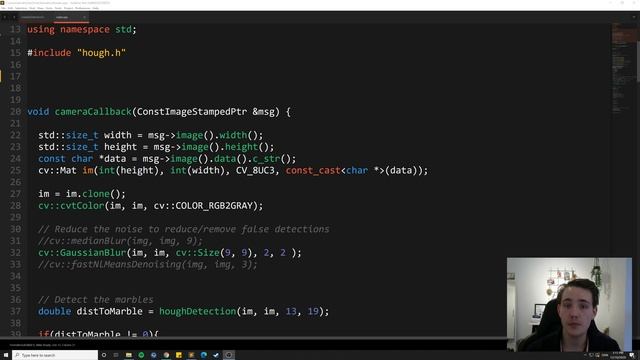Open Cortana from the taskbar

104,355
